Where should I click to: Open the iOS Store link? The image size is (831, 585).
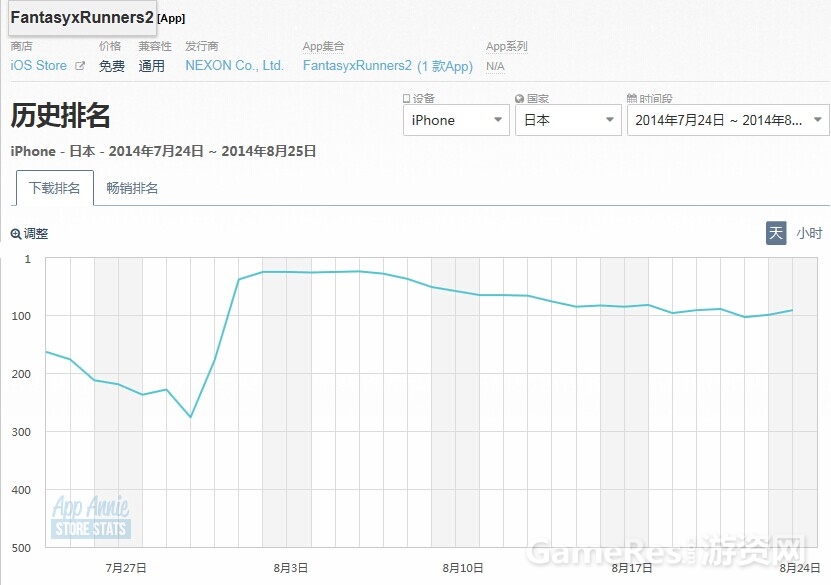pos(39,66)
